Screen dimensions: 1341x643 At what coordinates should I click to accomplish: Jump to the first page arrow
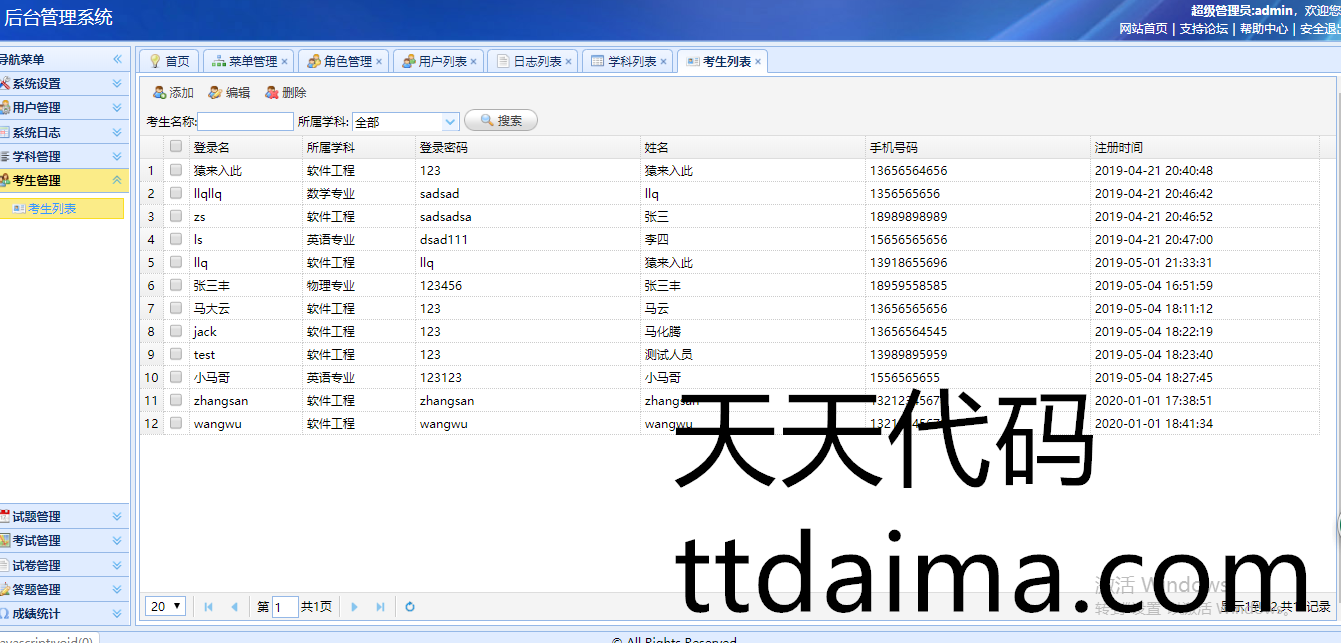point(209,607)
